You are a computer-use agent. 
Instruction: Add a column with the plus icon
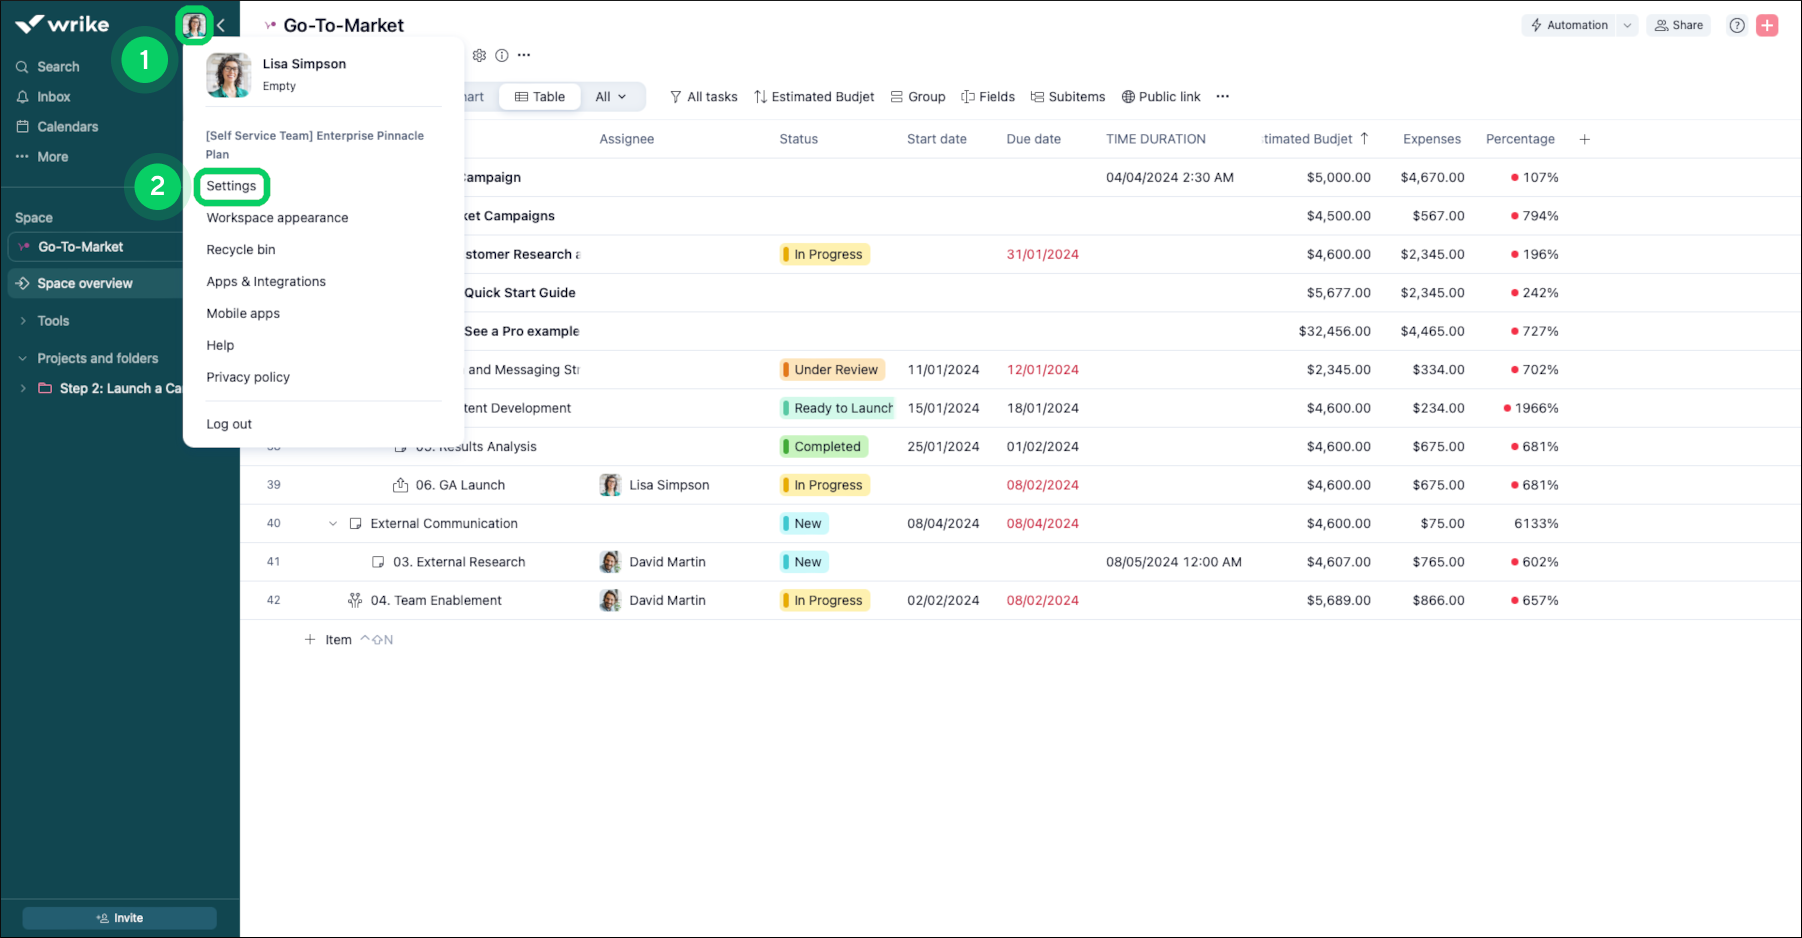[x=1584, y=139]
